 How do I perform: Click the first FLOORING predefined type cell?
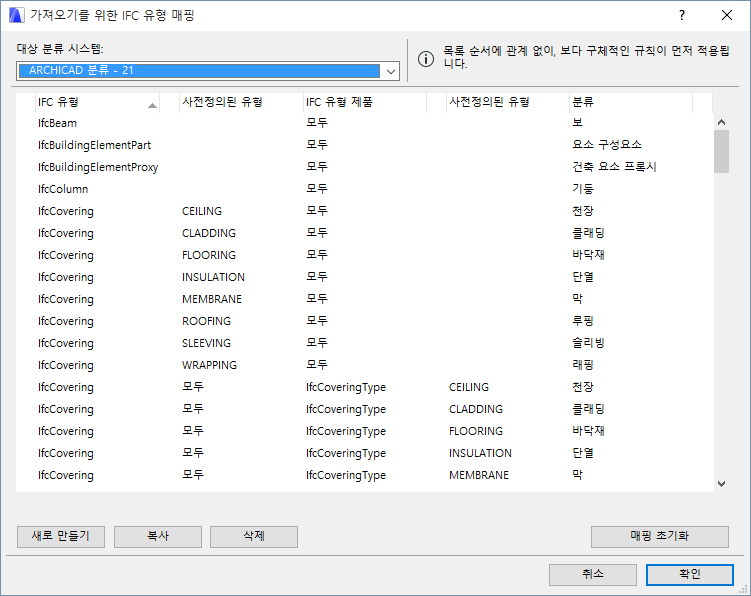pyautogui.click(x=209, y=255)
